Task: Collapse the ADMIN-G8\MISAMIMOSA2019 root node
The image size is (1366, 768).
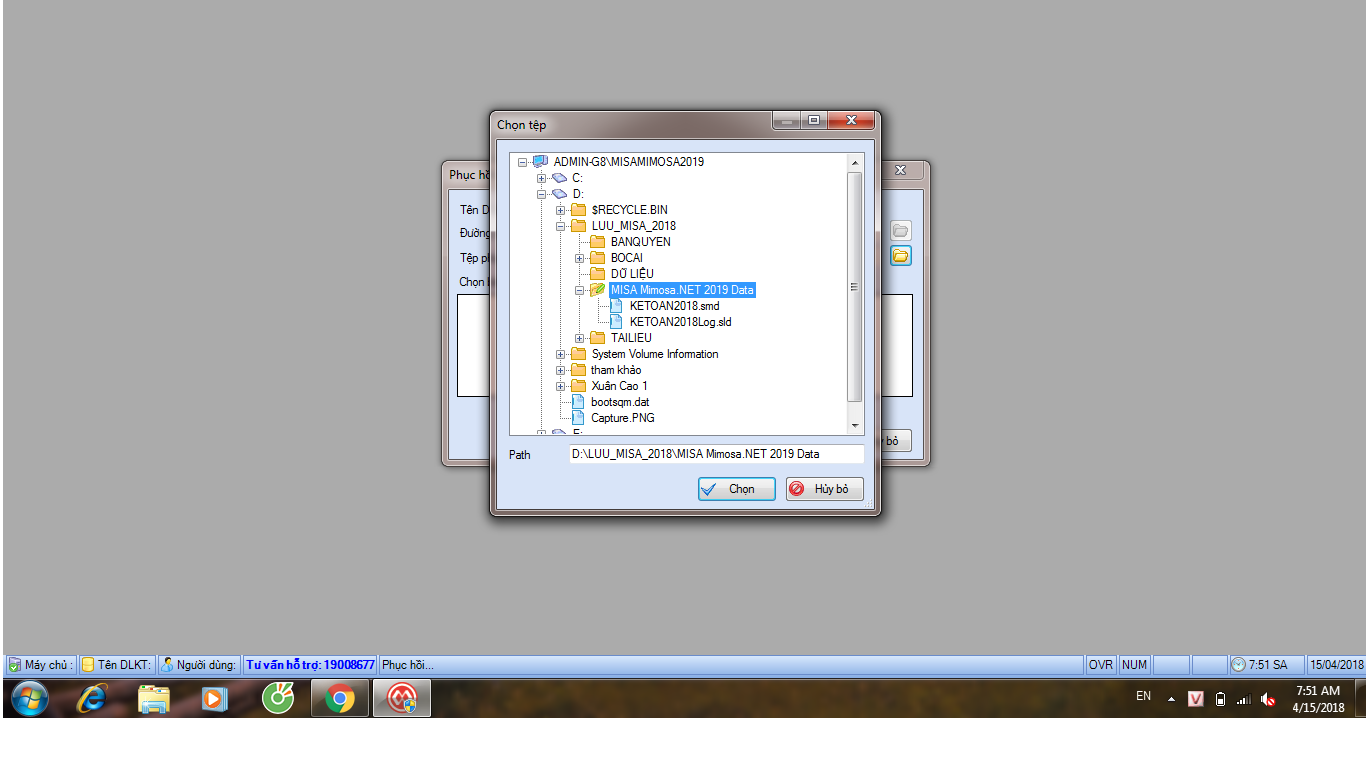Action: coord(522,162)
